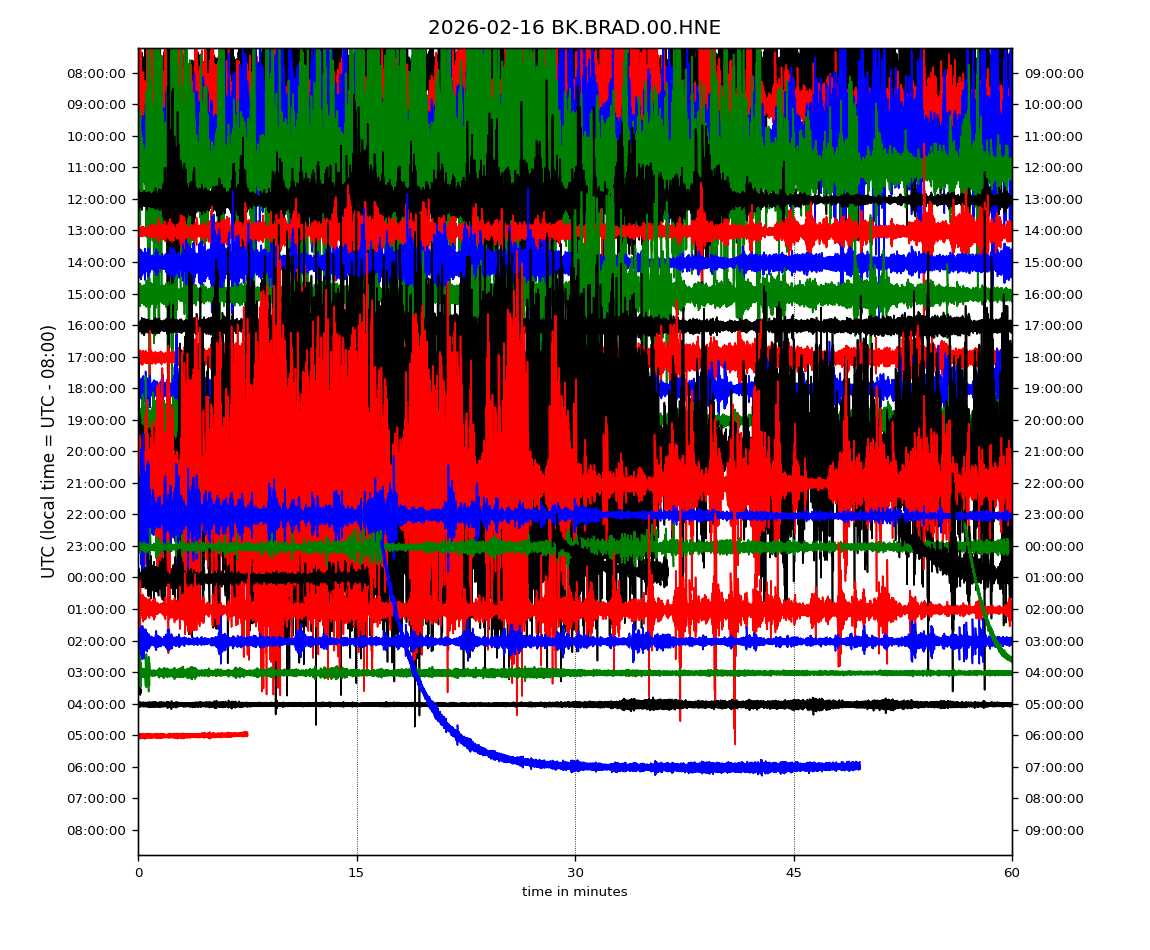This screenshot has width=1150, height=950.
Task: Click the 60 minute x-axis tick label
Action: (x=1012, y=873)
